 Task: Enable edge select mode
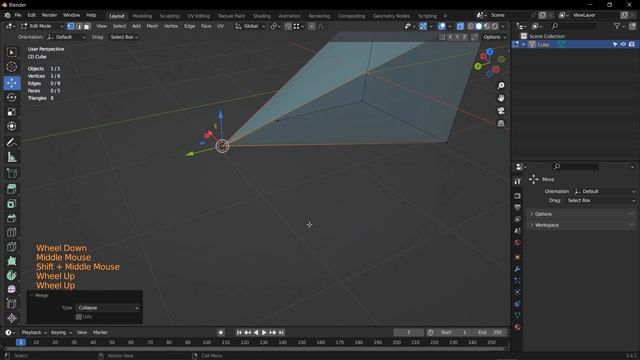click(x=79, y=26)
